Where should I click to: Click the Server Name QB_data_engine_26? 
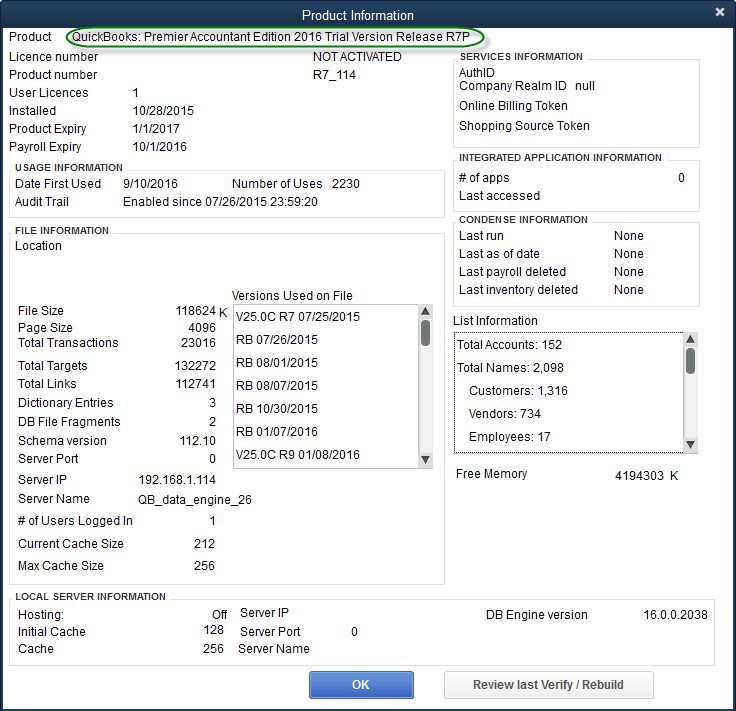[x=195, y=500]
